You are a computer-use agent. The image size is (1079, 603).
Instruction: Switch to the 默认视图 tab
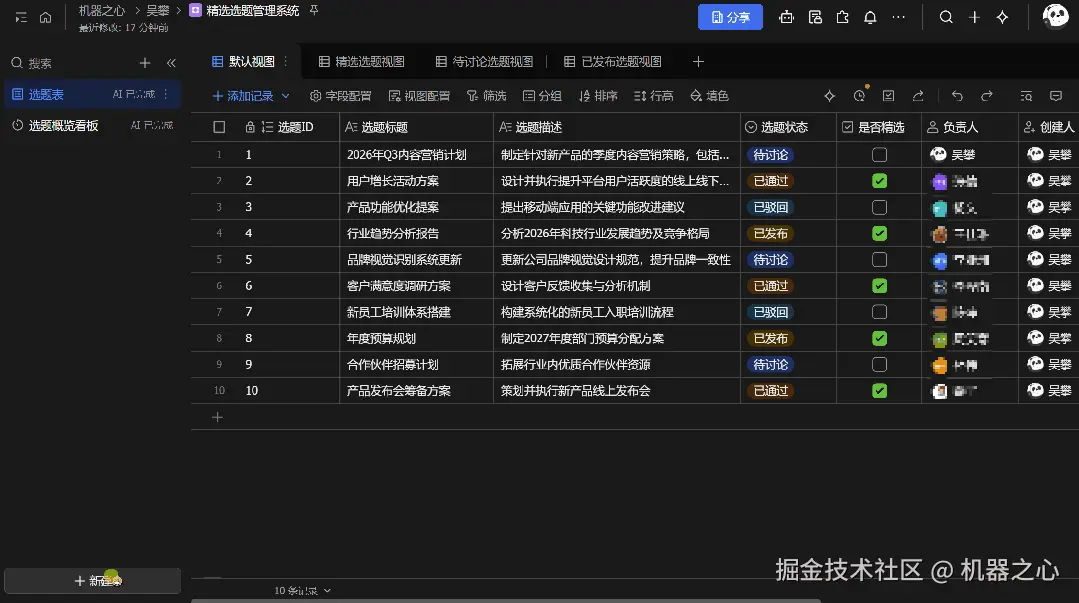click(244, 61)
